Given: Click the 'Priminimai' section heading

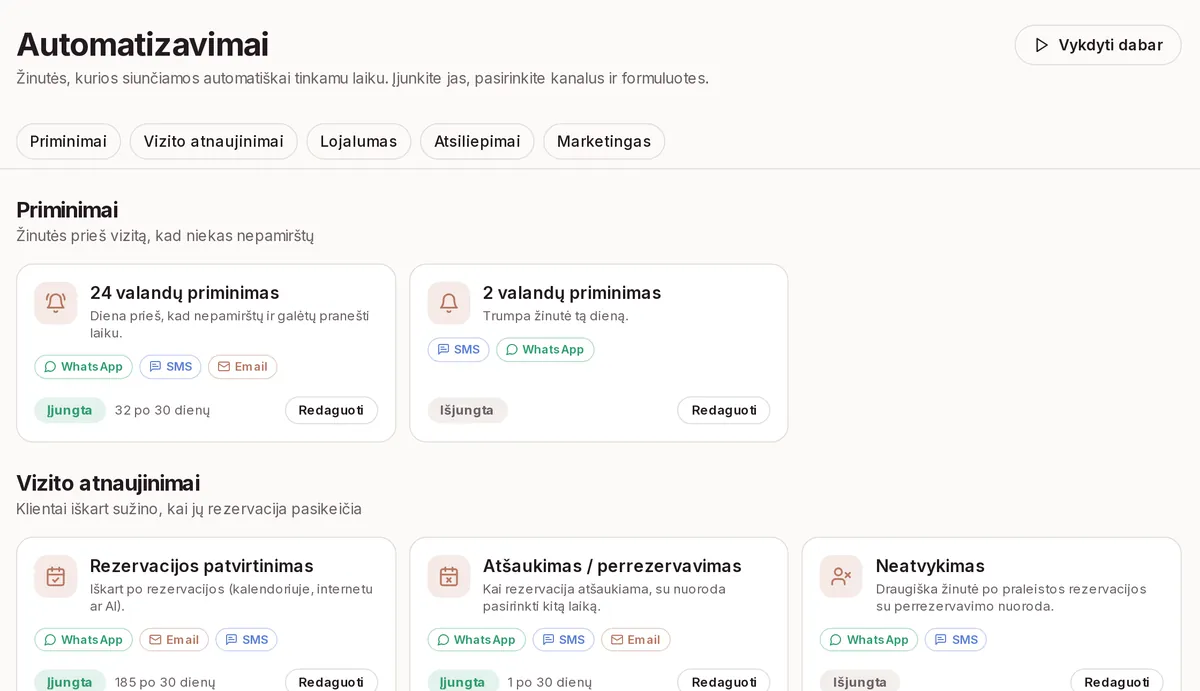Looking at the screenshot, I should (x=67, y=210).
